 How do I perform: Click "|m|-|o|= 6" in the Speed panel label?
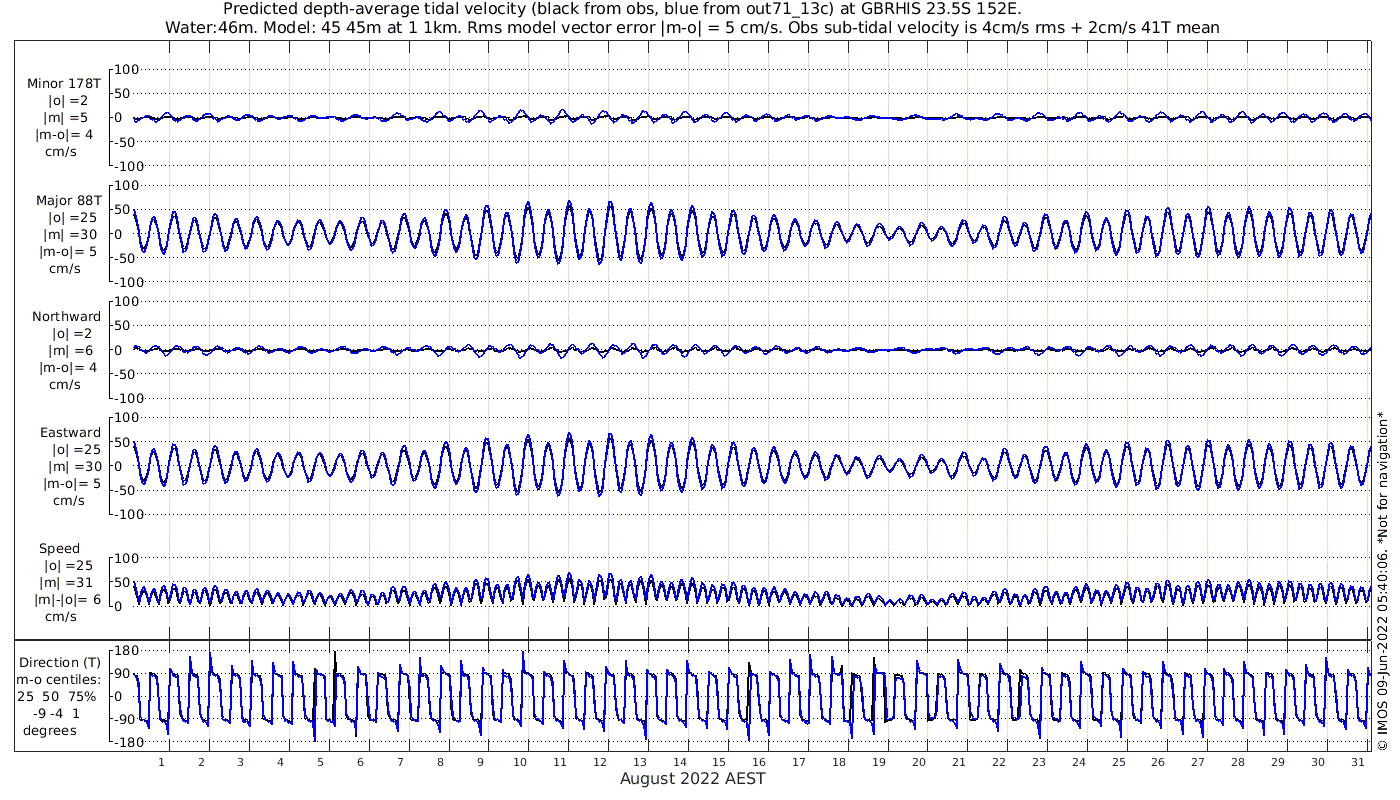tap(69, 600)
